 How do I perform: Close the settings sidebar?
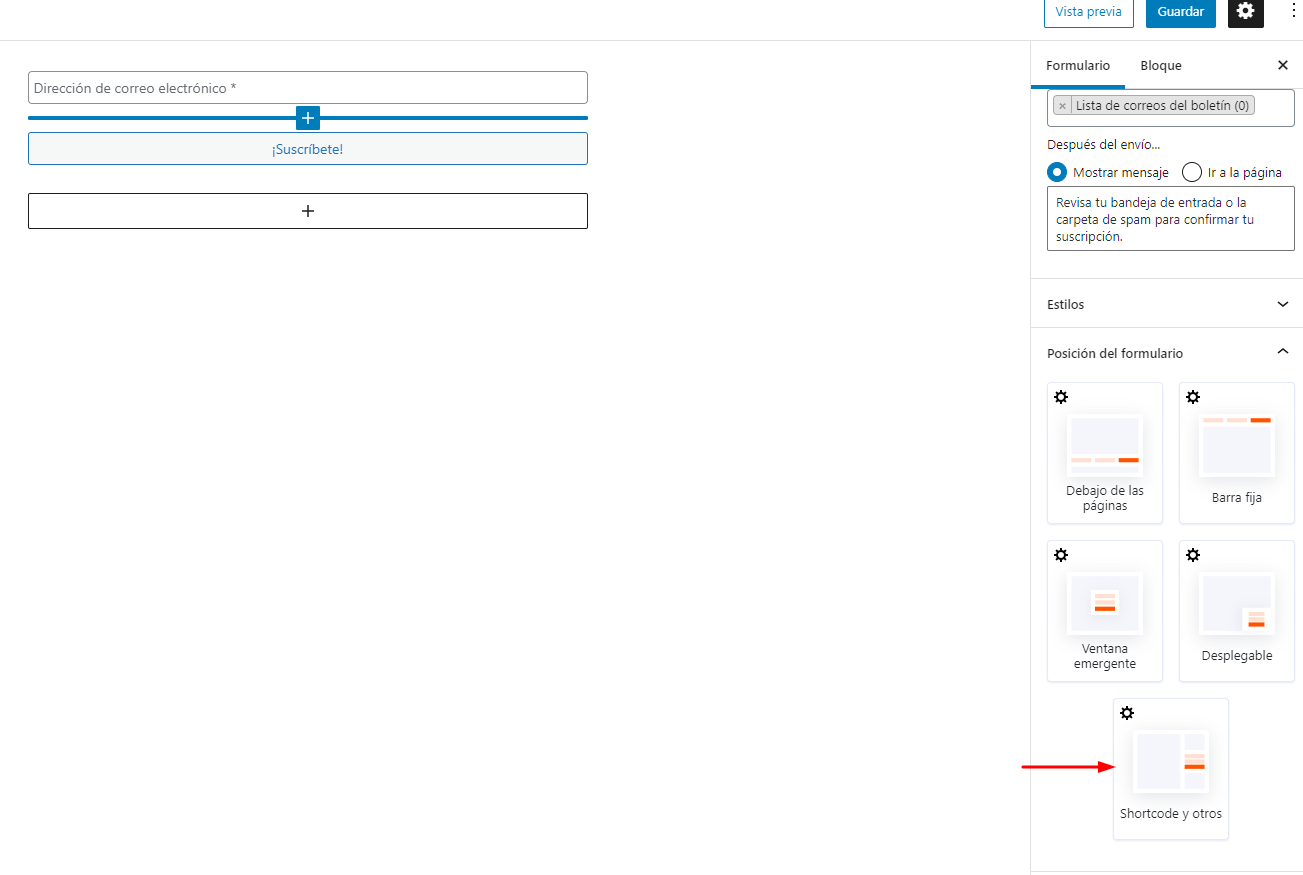(1283, 65)
